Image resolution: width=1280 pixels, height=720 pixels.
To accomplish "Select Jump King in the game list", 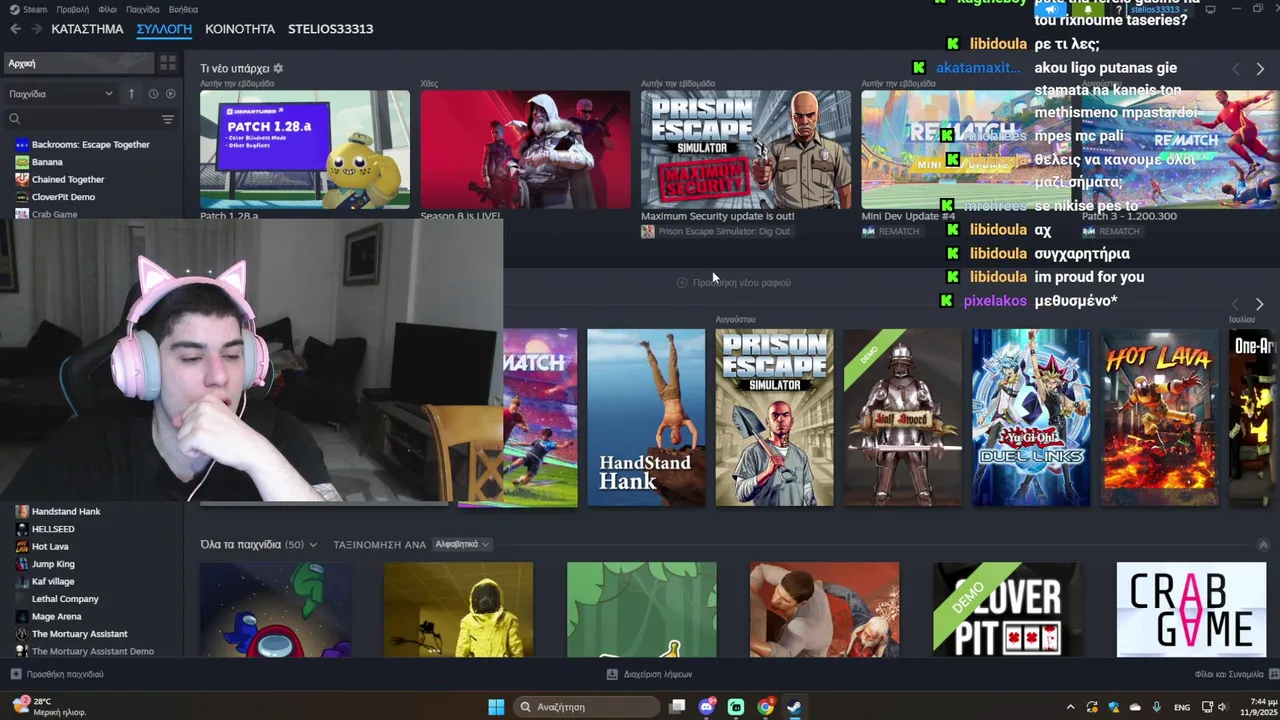I will pos(53,564).
